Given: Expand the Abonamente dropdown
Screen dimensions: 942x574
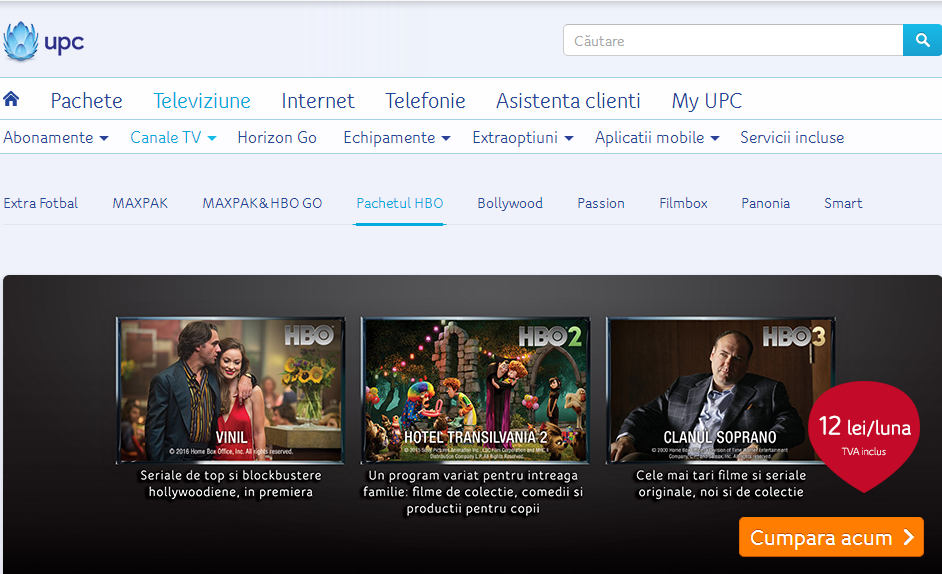Looking at the screenshot, I should [x=56, y=138].
